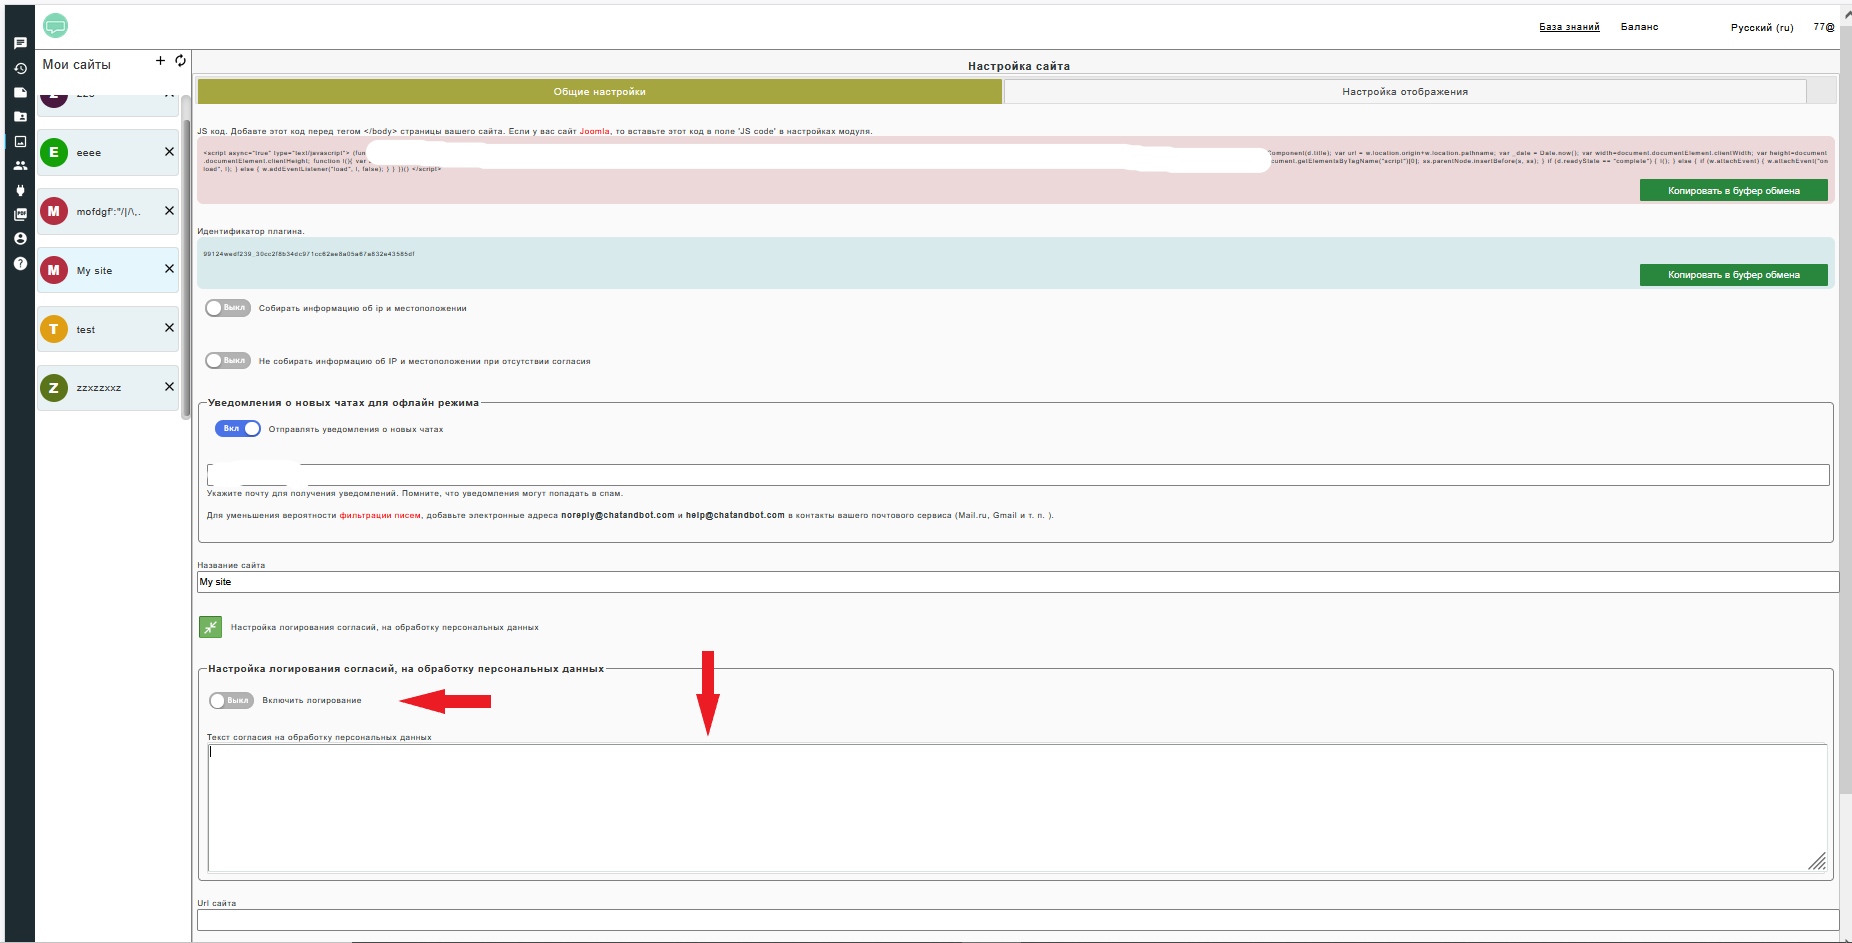Viewport: 1852px width, 943px height.
Task: Open the help question mark icon
Action: 20,263
